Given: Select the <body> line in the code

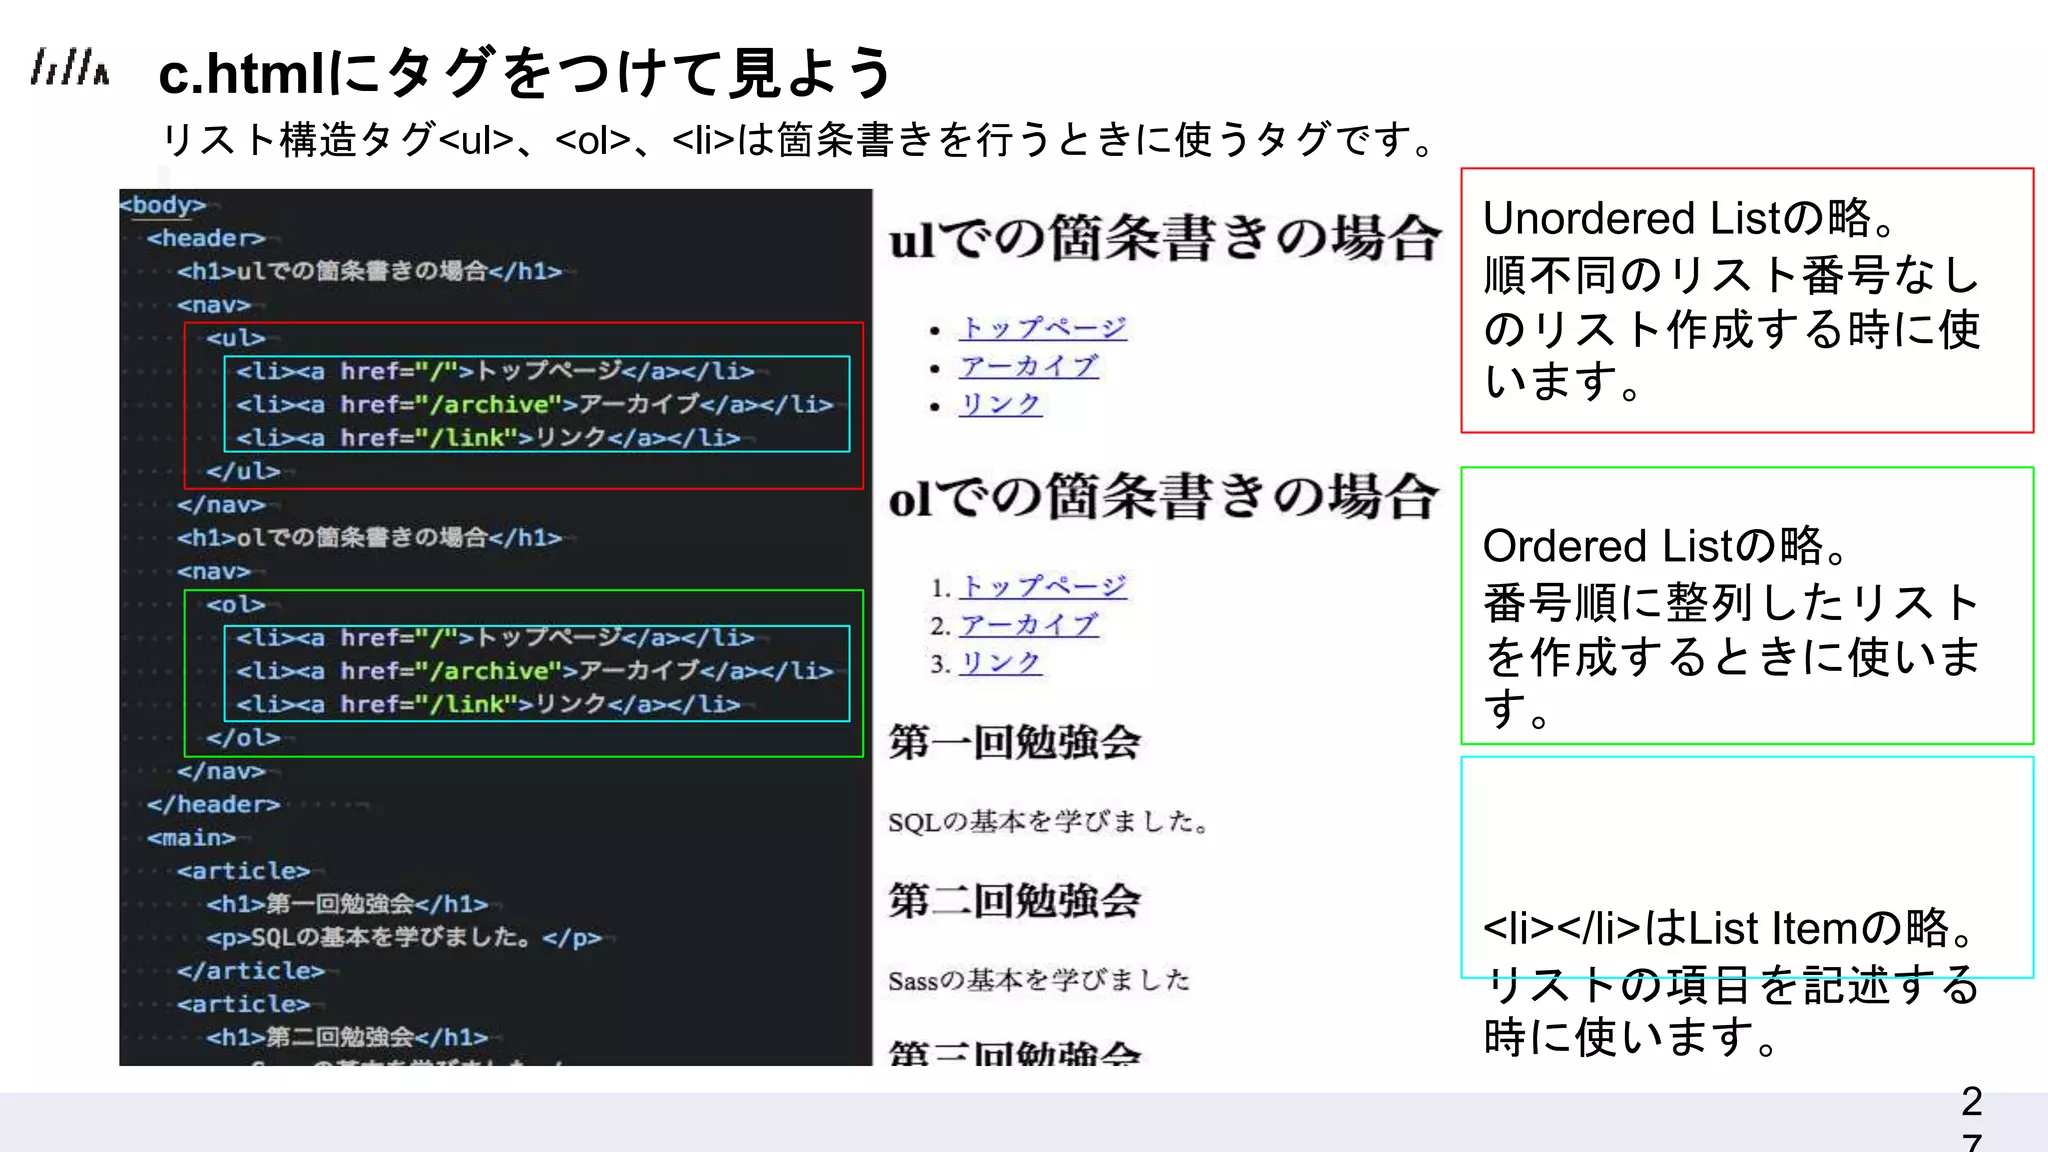Looking at the screenshot, I should point(162,205).
